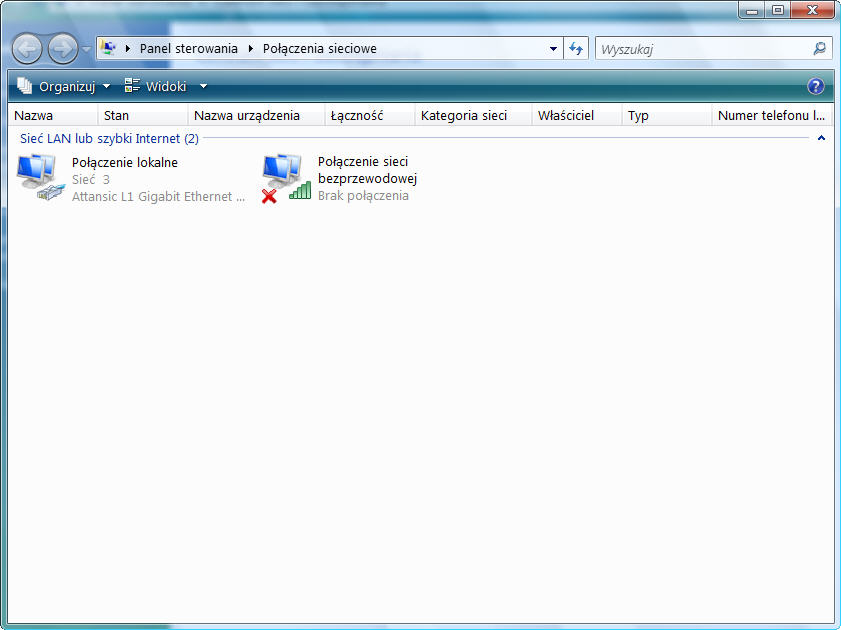Click the Widoki view-mode icon
This screenshot has height=630, width=841.
pyautogui.click(x=132, y=87)
